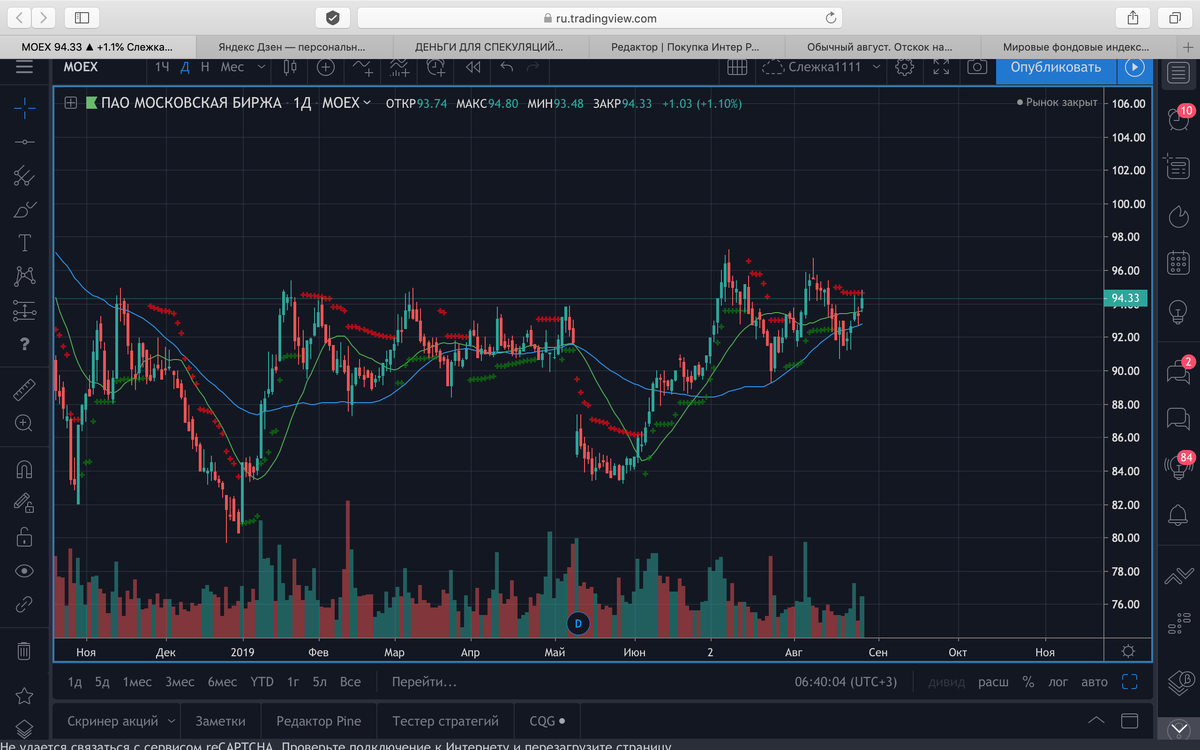Start bar replay rewind icon

(x=473, y=67)
